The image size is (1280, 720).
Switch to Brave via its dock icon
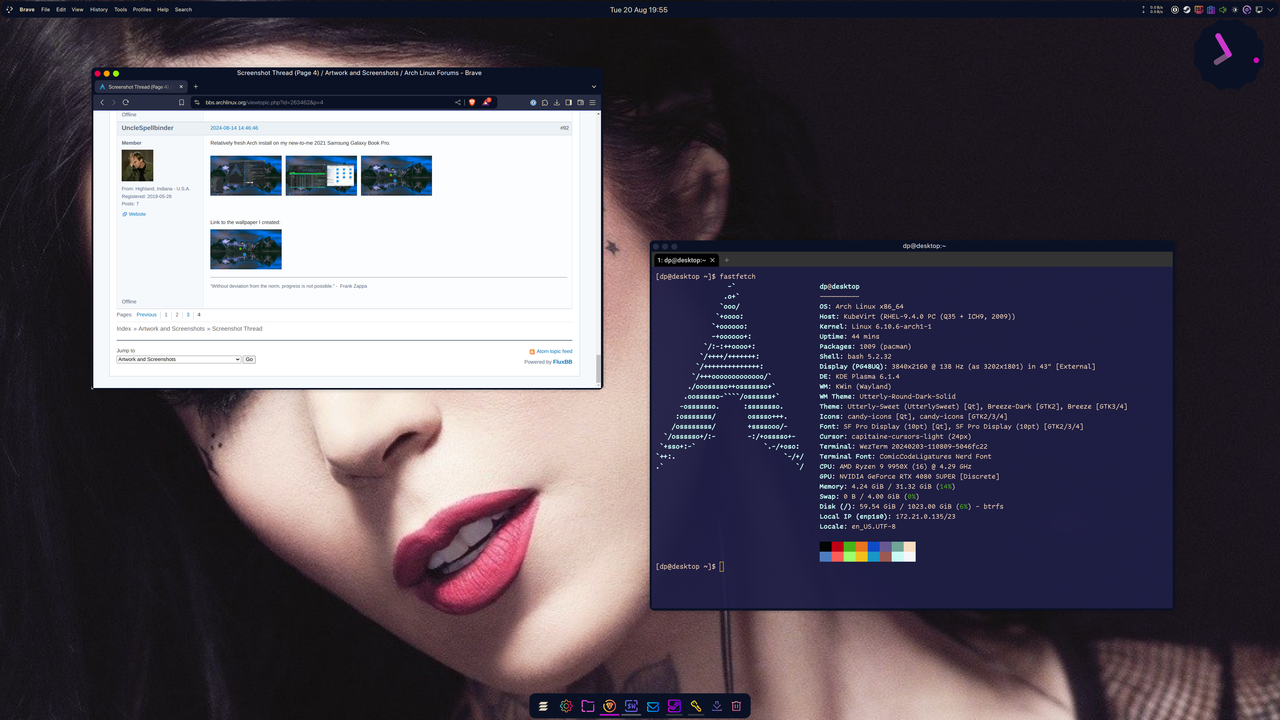609,706
